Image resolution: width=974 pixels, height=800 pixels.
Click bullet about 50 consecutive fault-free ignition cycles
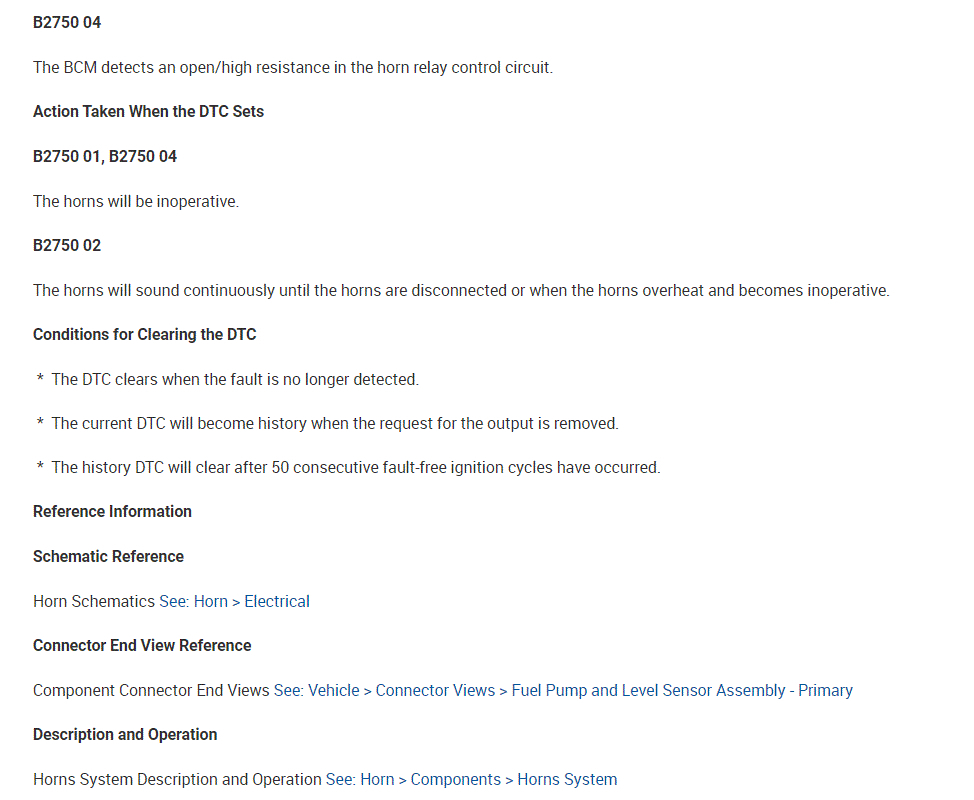click(x=355, y=467)
